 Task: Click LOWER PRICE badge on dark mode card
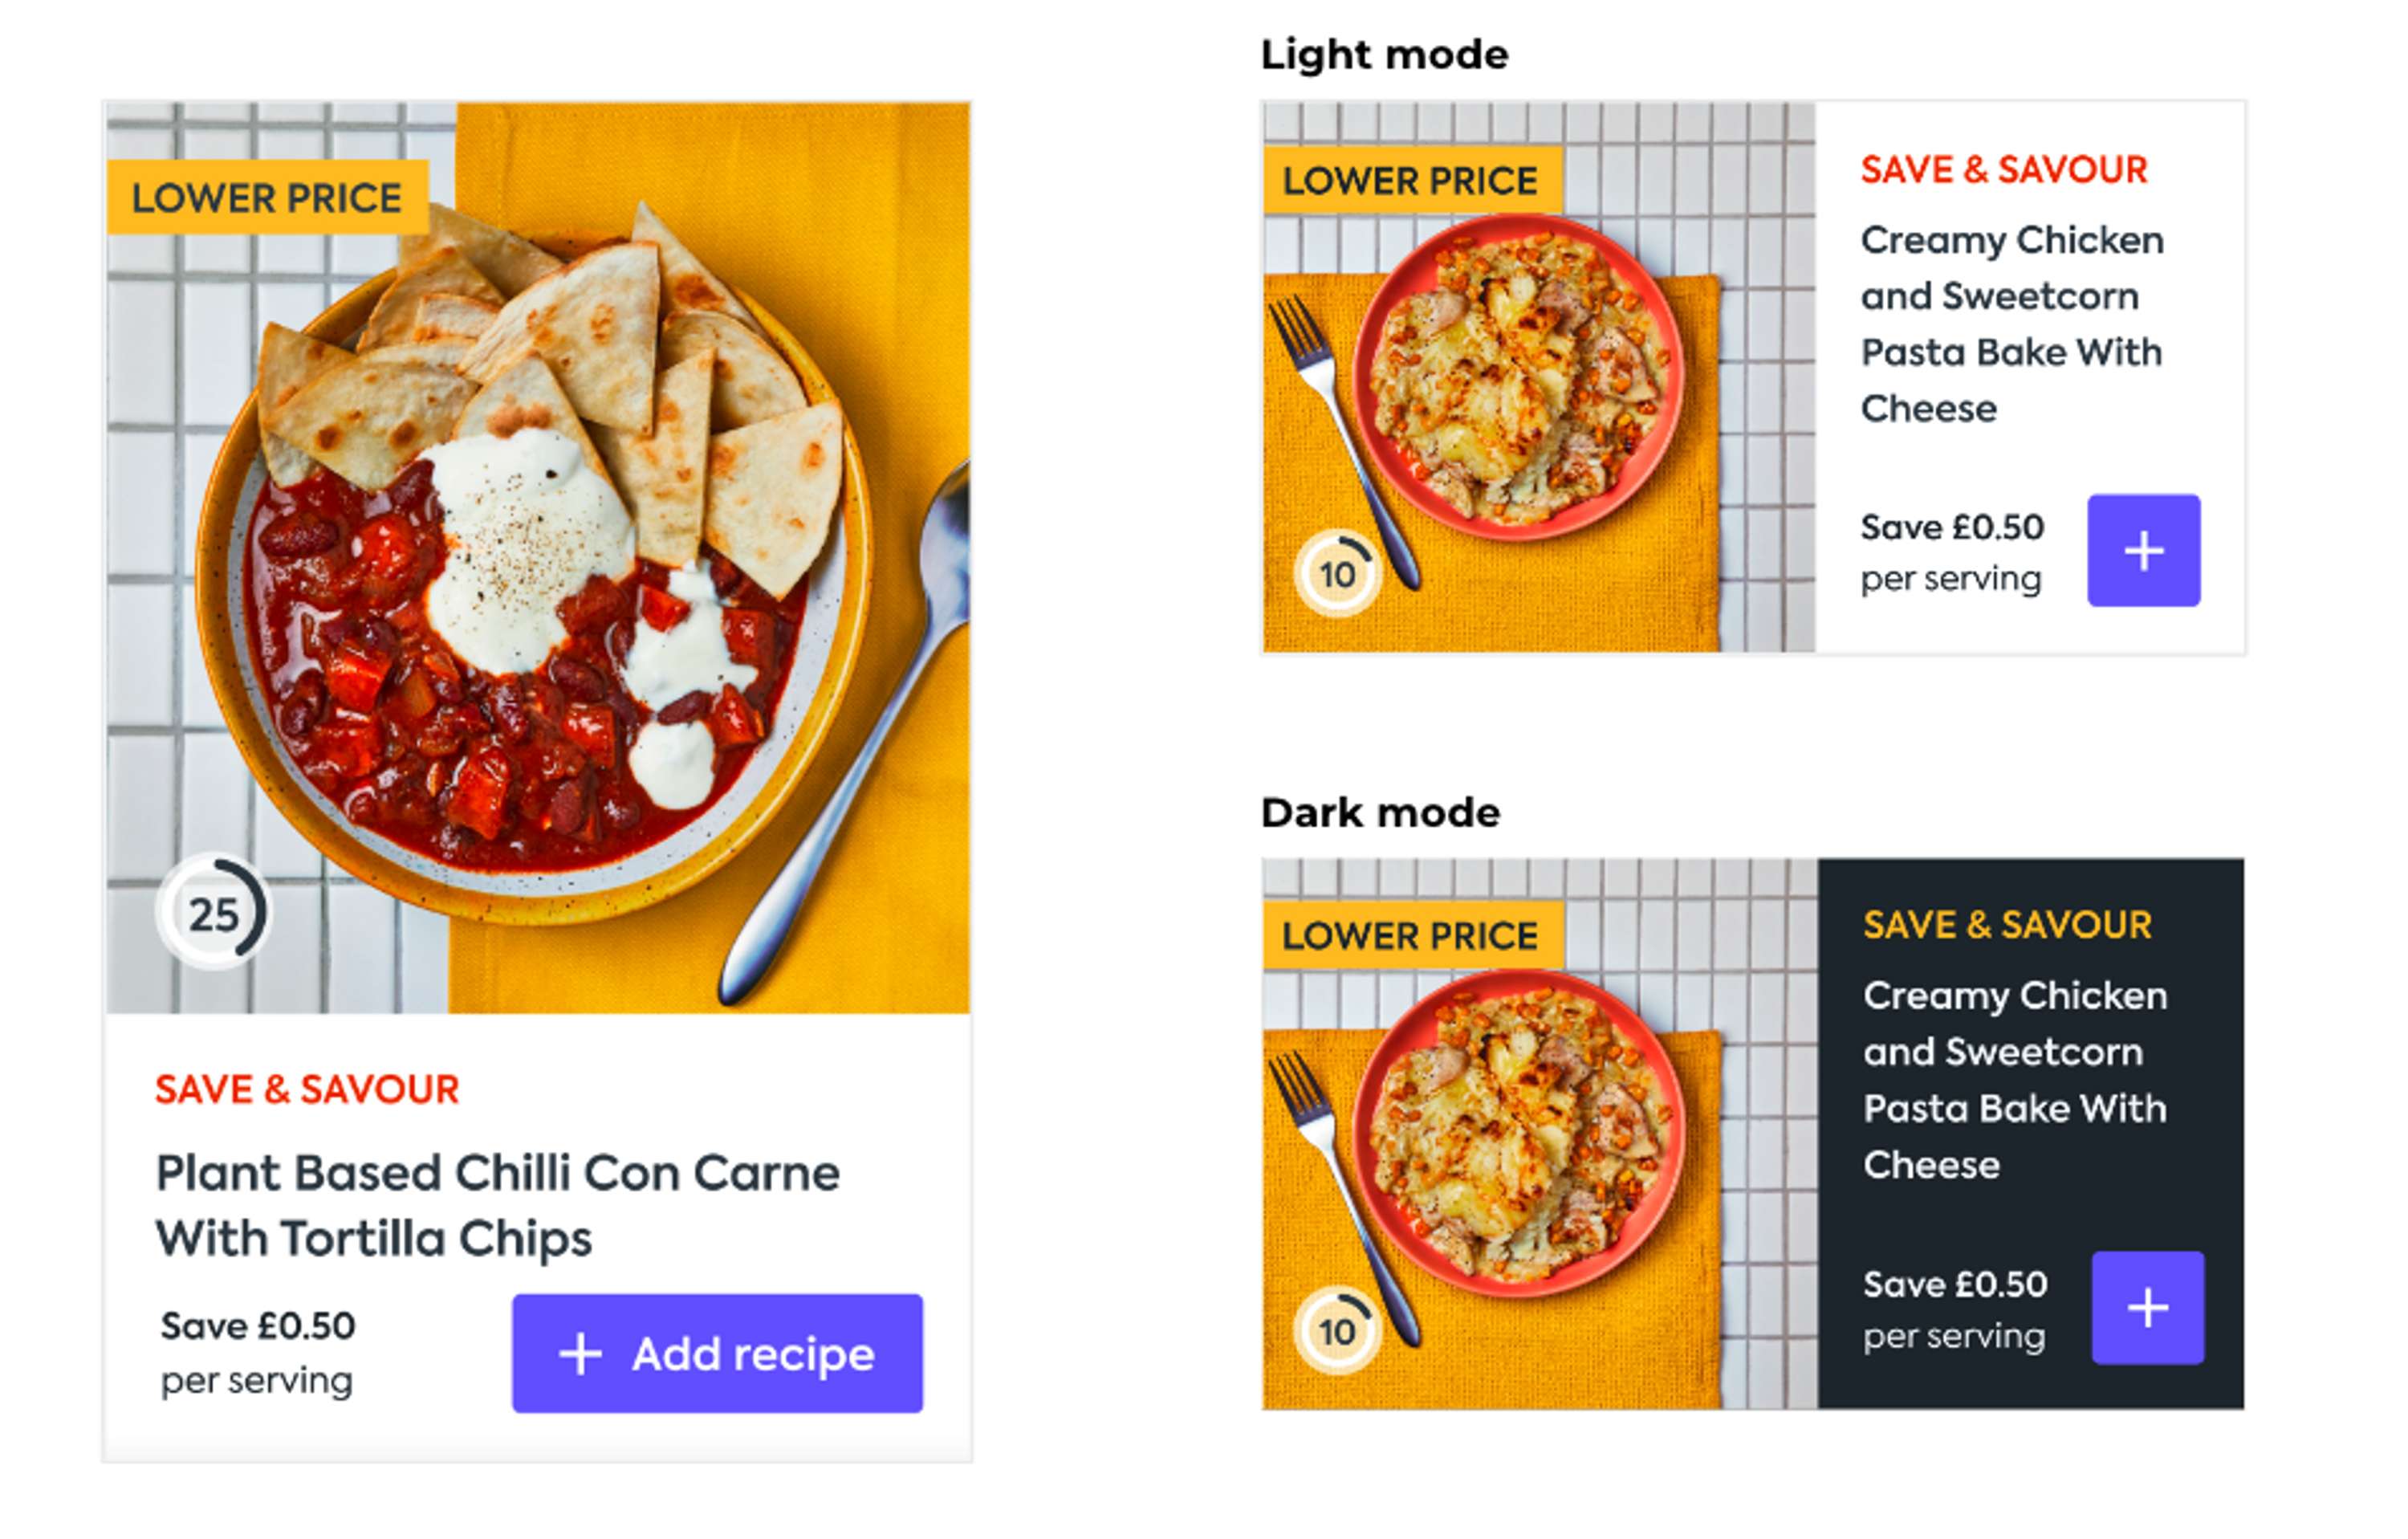[1410, 936]
